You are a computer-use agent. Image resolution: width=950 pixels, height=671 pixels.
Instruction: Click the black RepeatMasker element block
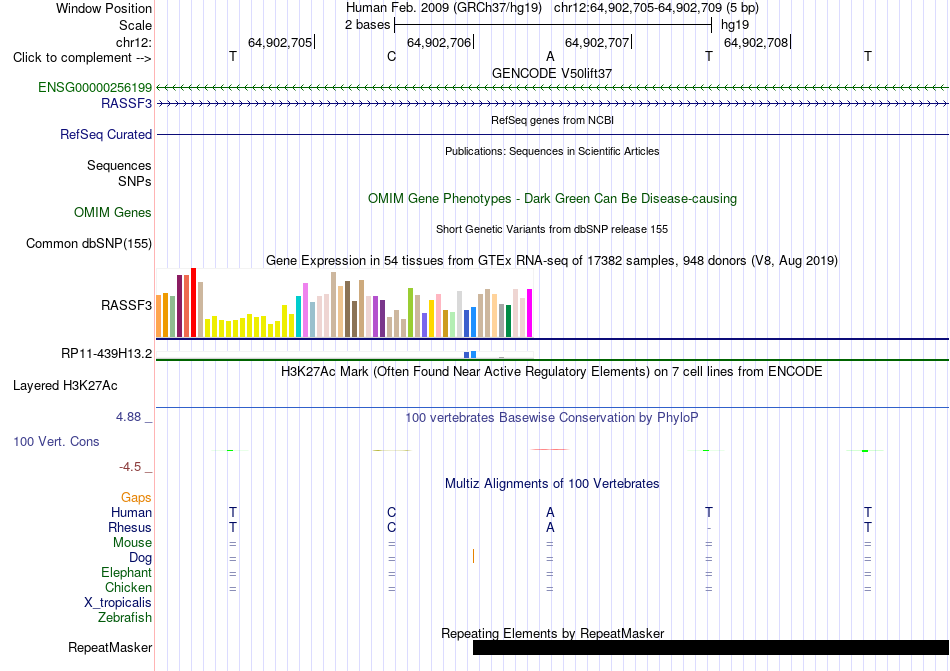[x=711, y=647]
